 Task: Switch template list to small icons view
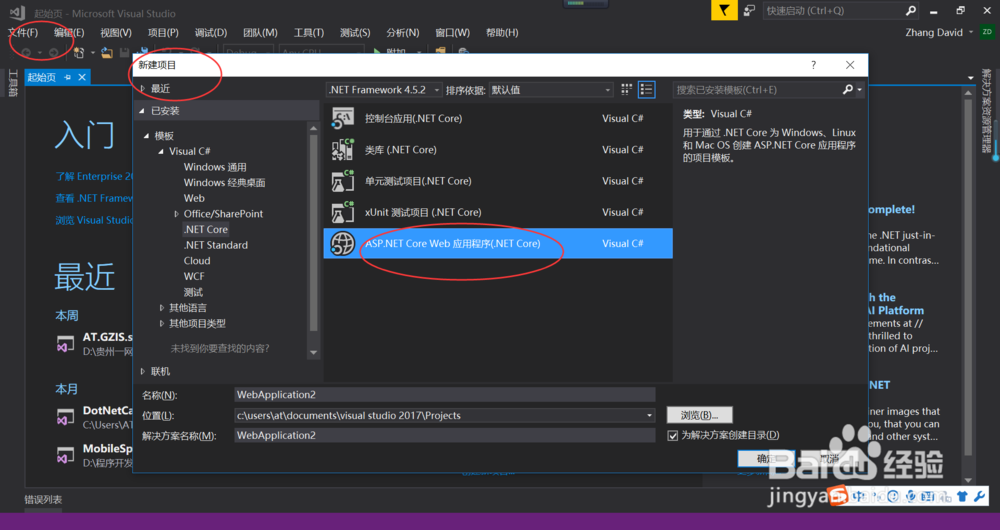coord(626,90)
